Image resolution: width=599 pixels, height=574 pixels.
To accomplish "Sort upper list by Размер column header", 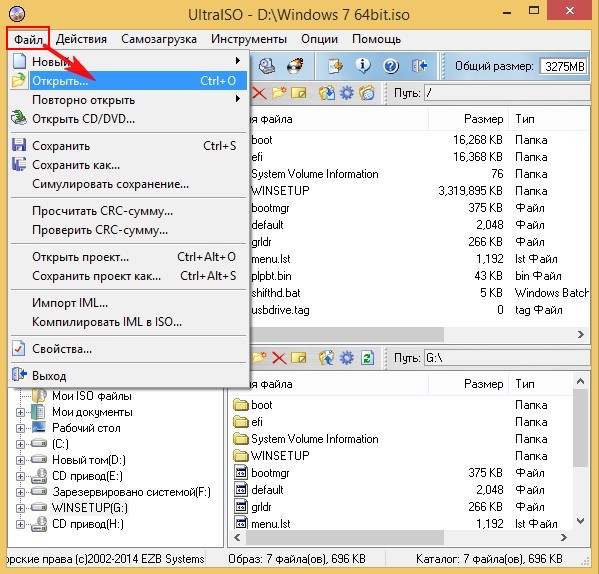I will (468, 119).
